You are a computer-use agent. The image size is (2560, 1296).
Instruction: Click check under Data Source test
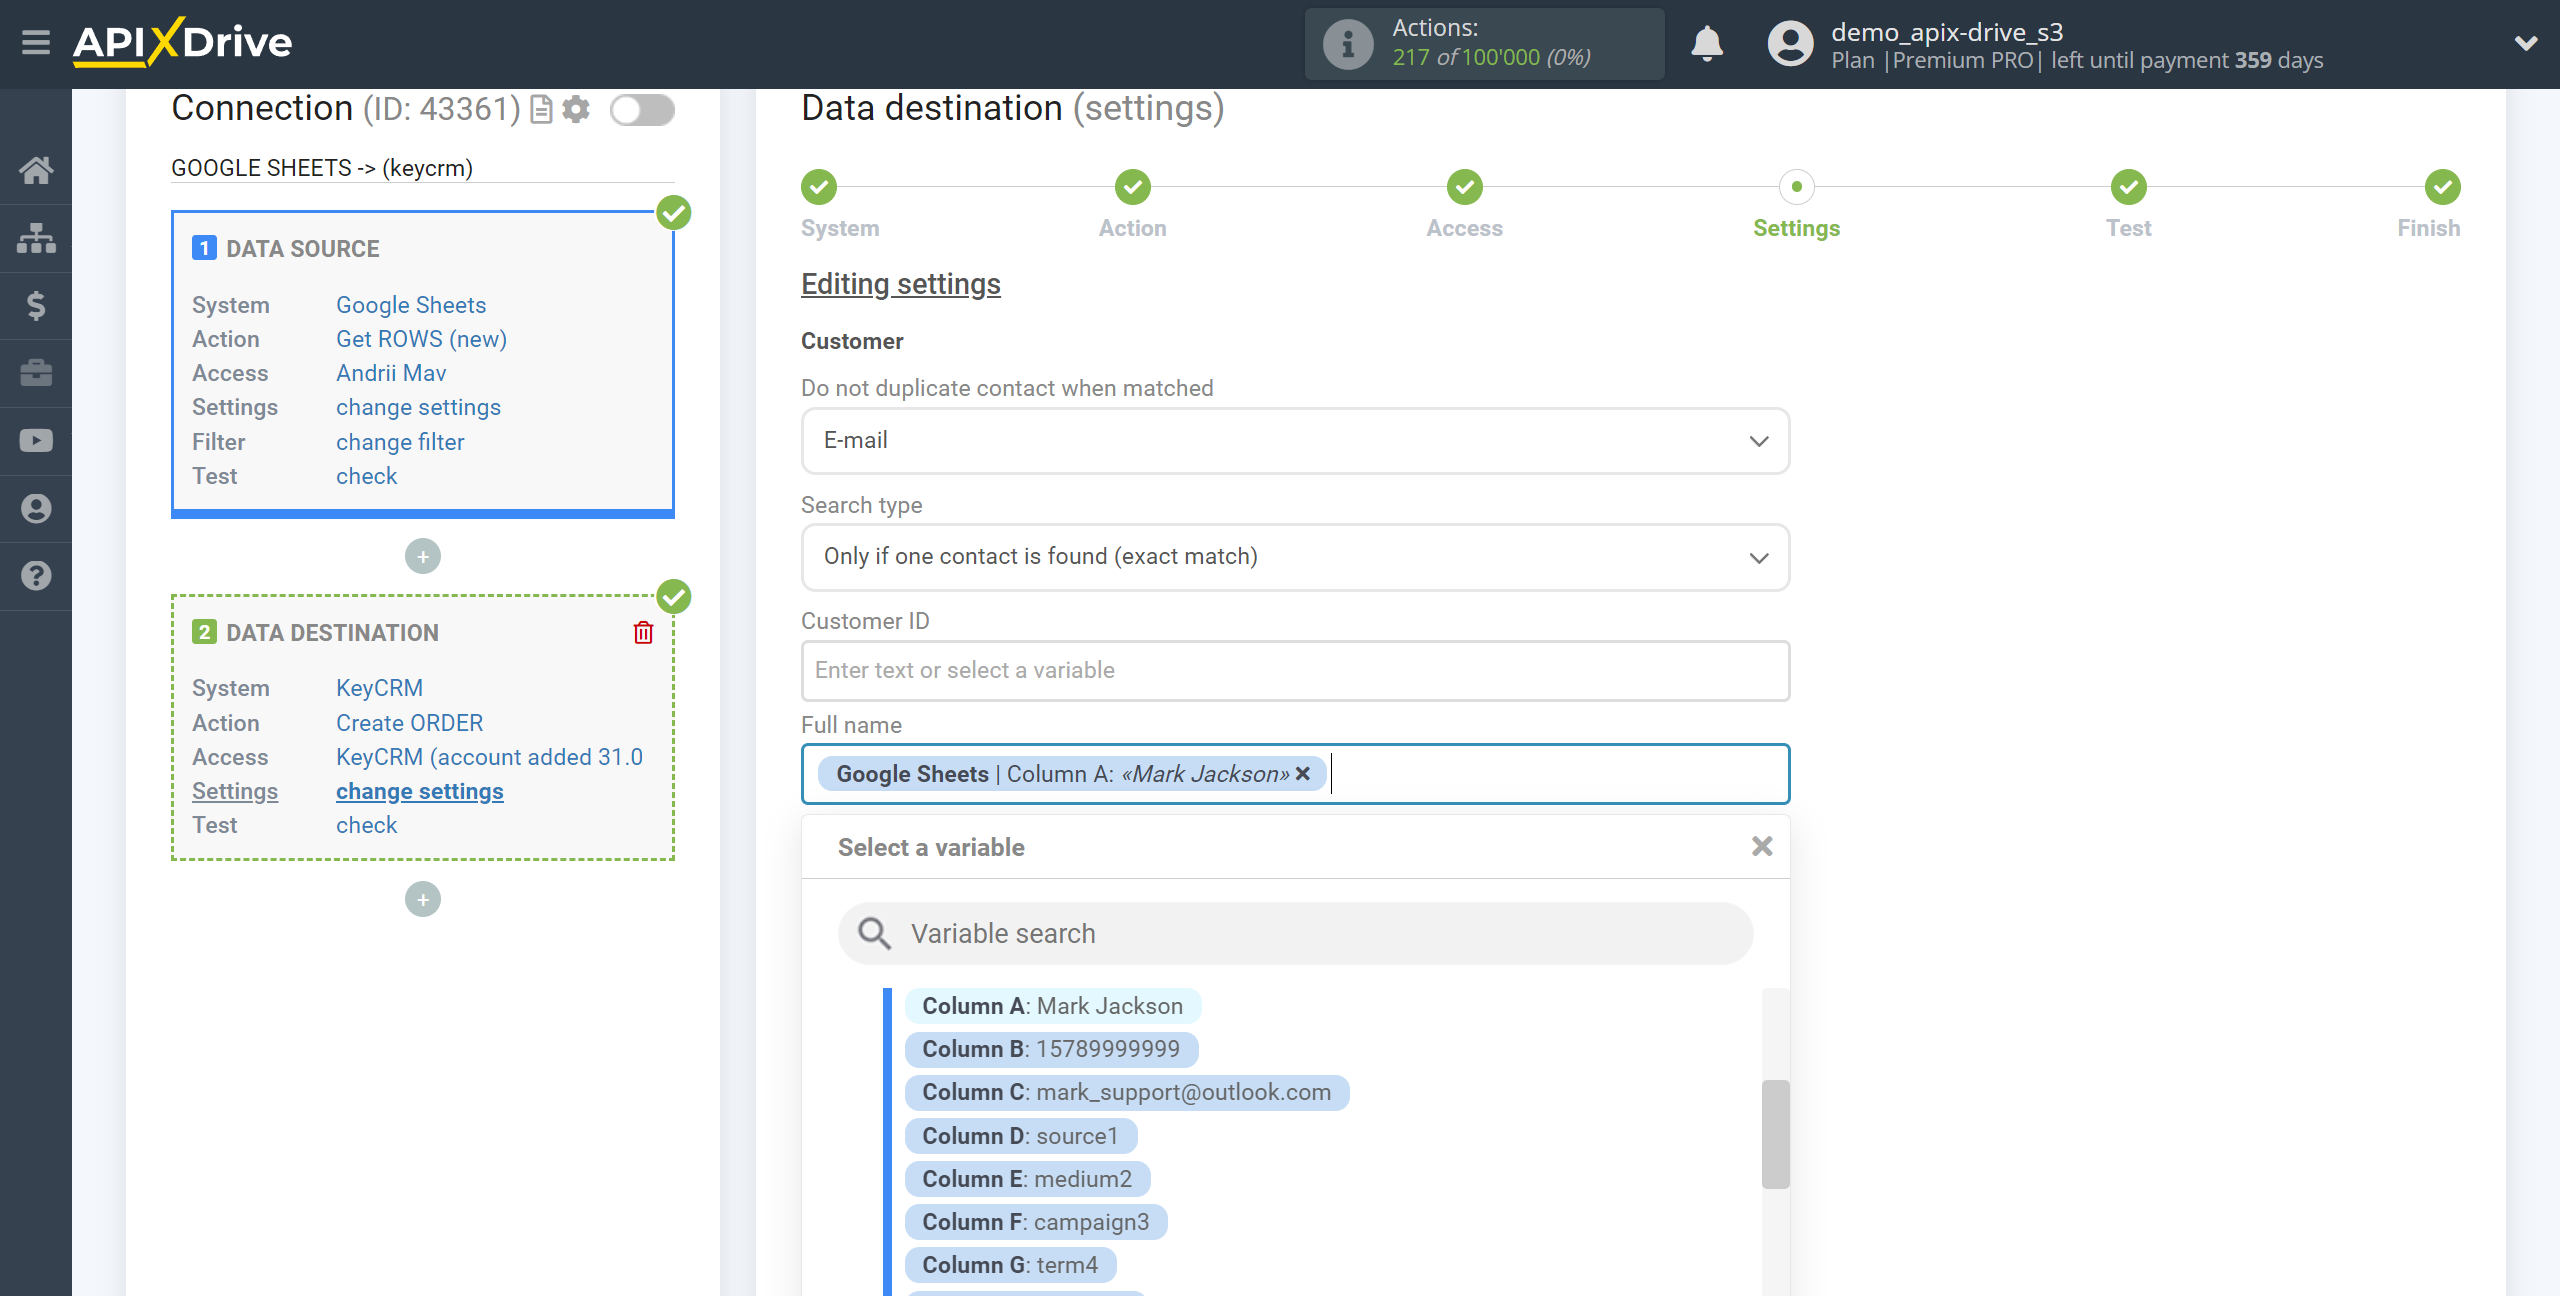366,476
